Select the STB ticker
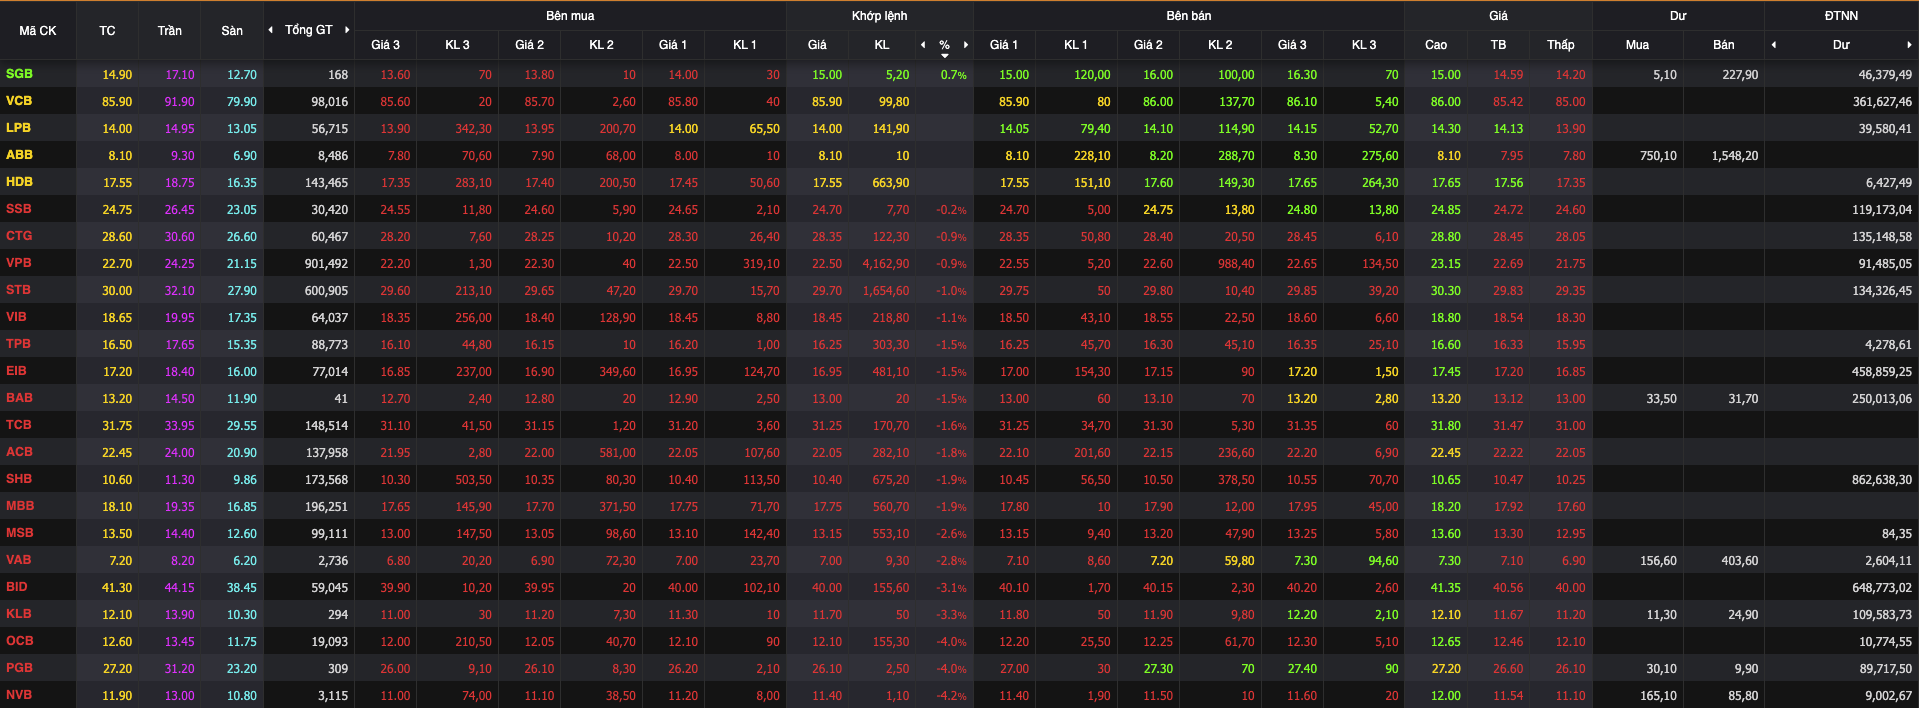 (x=18, y=290)
